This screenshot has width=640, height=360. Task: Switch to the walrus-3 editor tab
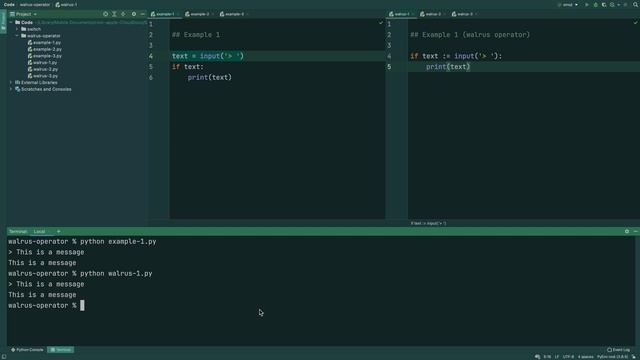(464, 14)
